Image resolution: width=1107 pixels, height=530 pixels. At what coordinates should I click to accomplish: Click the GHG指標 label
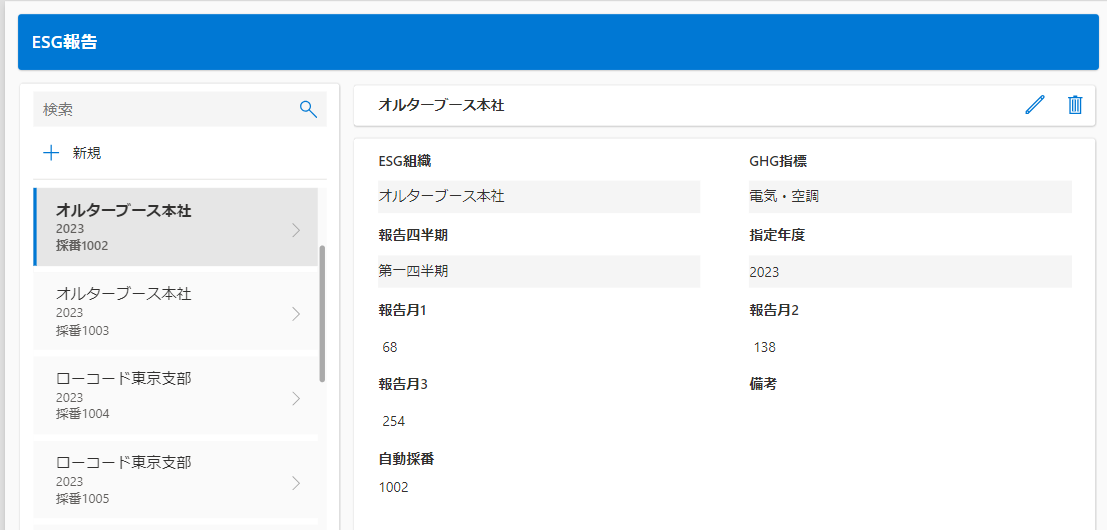778,161
